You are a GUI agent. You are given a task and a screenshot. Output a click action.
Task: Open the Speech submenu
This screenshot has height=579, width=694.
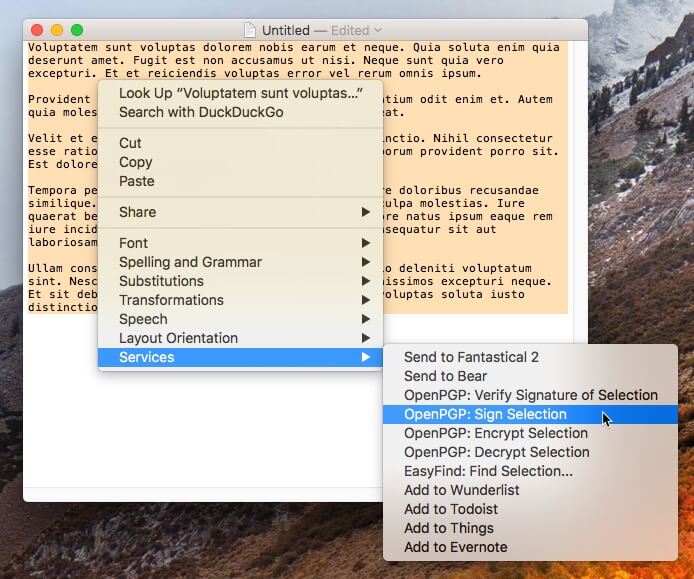240,319
